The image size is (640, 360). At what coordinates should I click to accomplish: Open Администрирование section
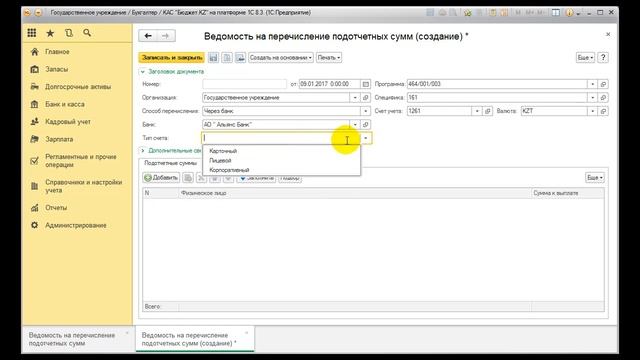(x=76, y=225)
